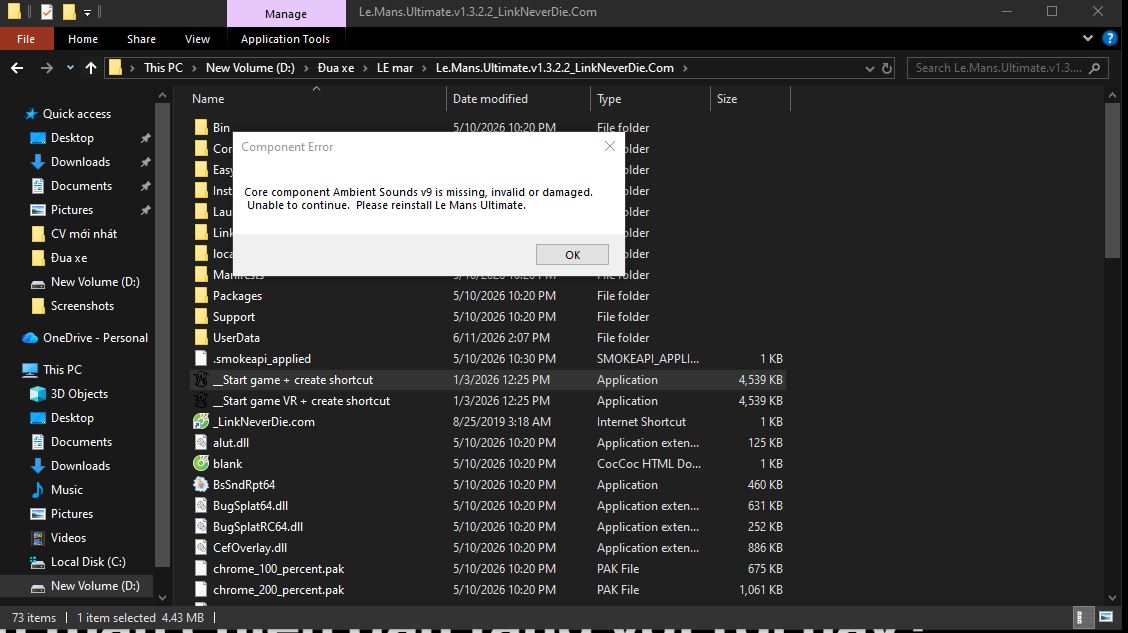This screenshot has height=633, width=1128.
Task: Select __Start game + create shortcut application
Action: coord(293,380)
